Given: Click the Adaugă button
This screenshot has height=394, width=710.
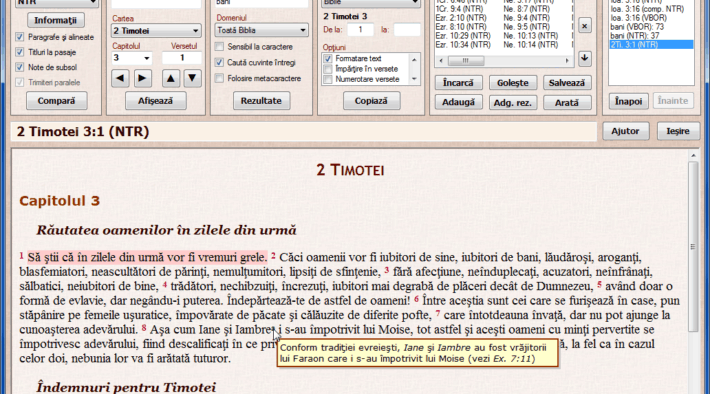Looking at the screenshot, I should pyautogui.click(x=458, y=102).
